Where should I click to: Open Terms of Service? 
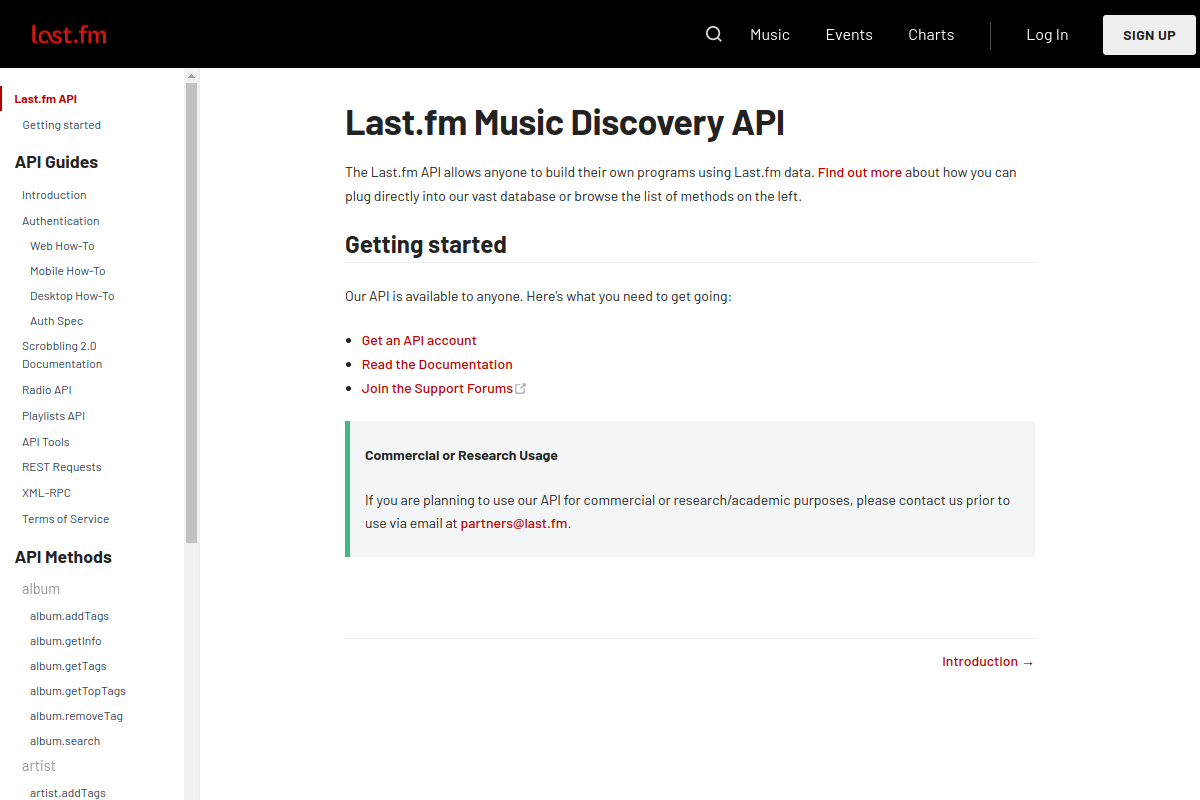click(65, 519)
